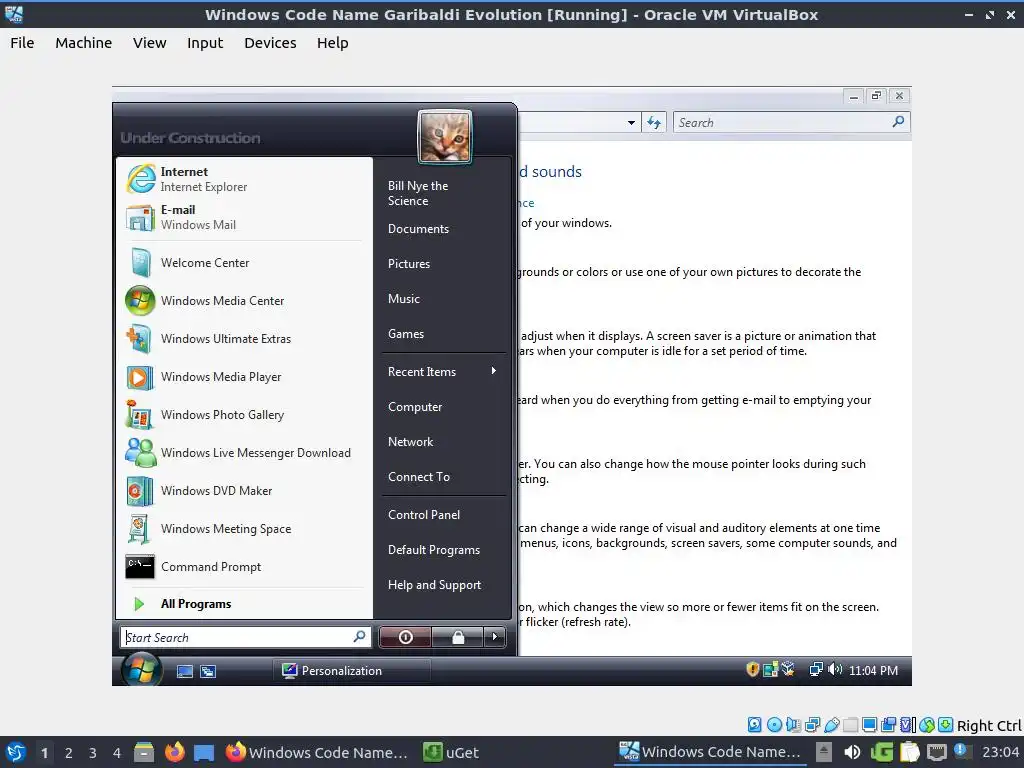Open the VirtualBox File menu

22,42
